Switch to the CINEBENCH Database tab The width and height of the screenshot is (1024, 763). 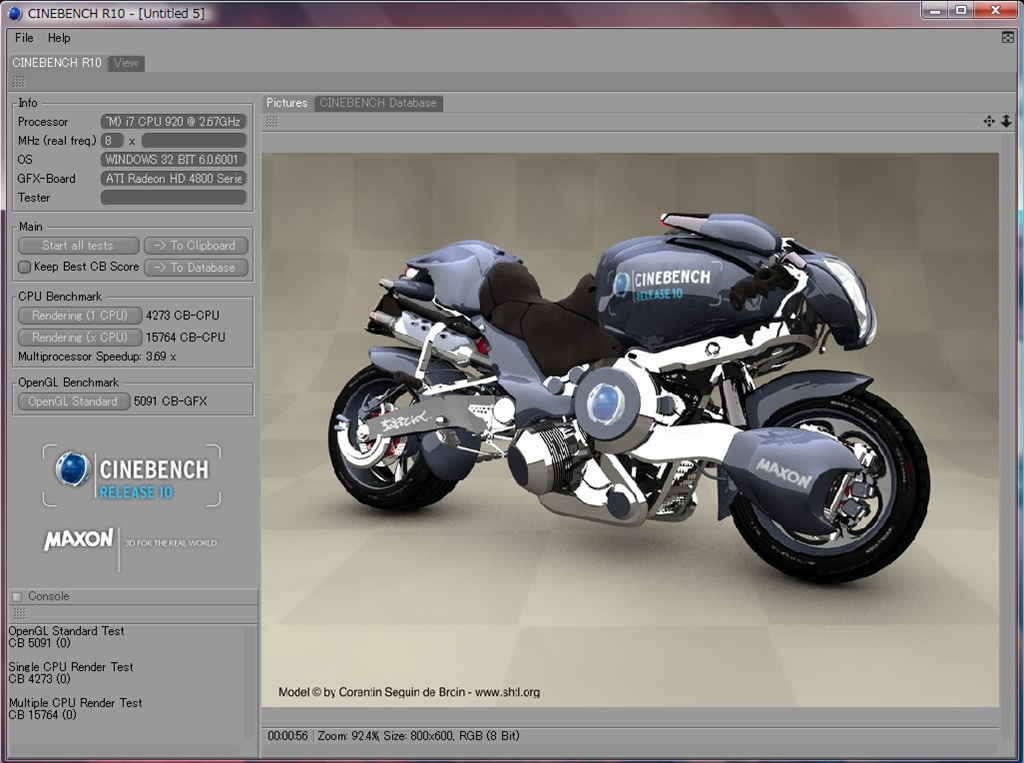click(x=378, y=103)
